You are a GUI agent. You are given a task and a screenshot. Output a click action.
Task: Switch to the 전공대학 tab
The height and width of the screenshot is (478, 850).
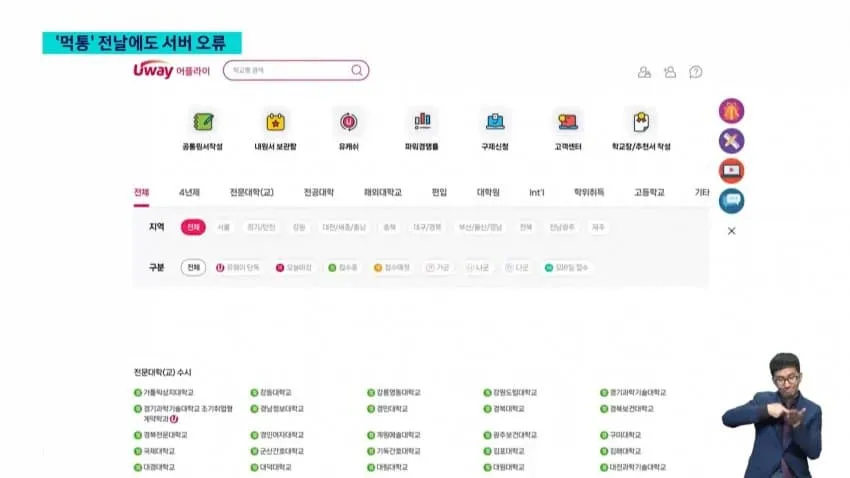point(319,192)
